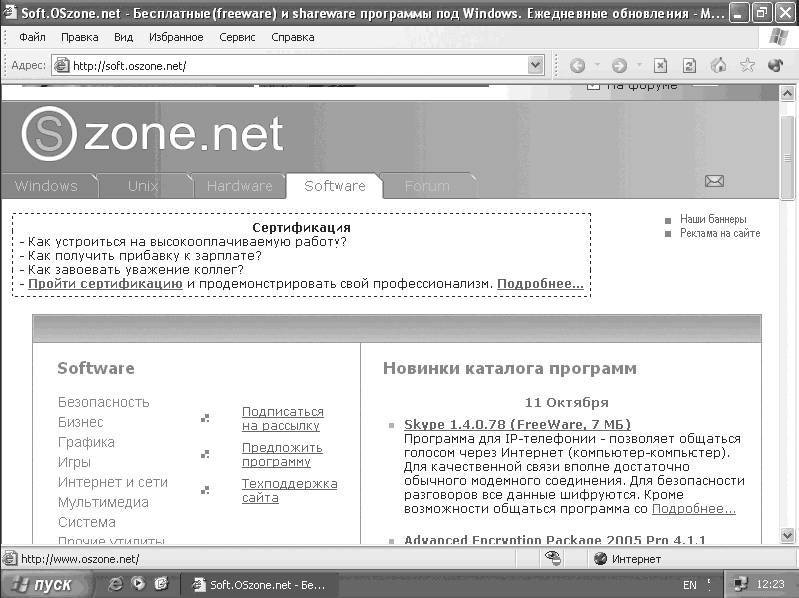Open the Forward button history dropdown arrow

point(639,65)
